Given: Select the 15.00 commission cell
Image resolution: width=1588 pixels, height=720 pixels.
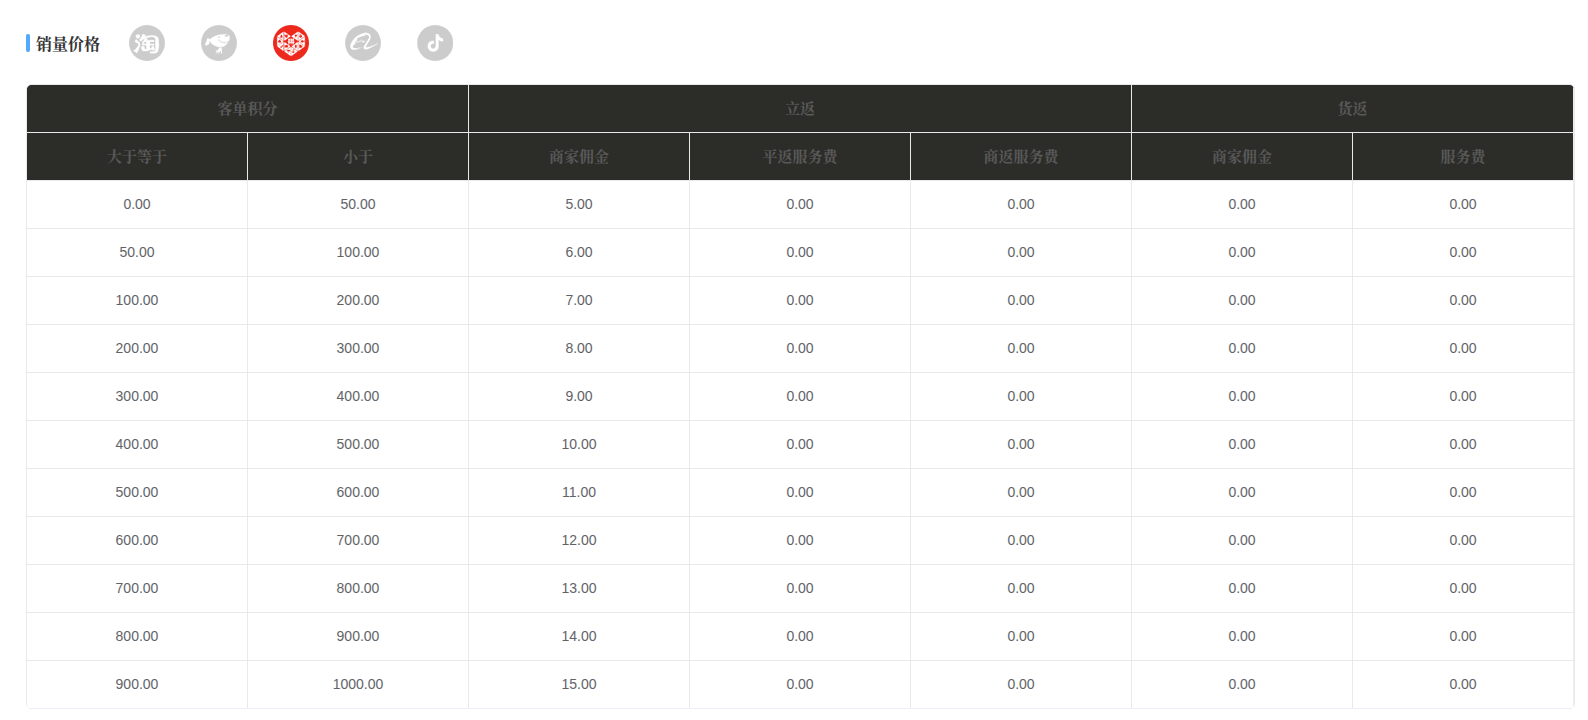Looking at the screenshot, I should (579, 684).
